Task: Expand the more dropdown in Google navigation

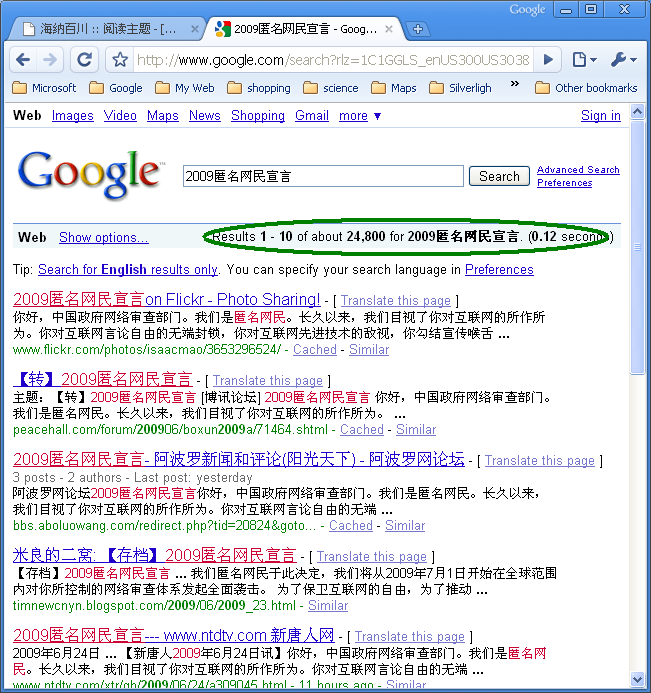Action: pos(359,116)
